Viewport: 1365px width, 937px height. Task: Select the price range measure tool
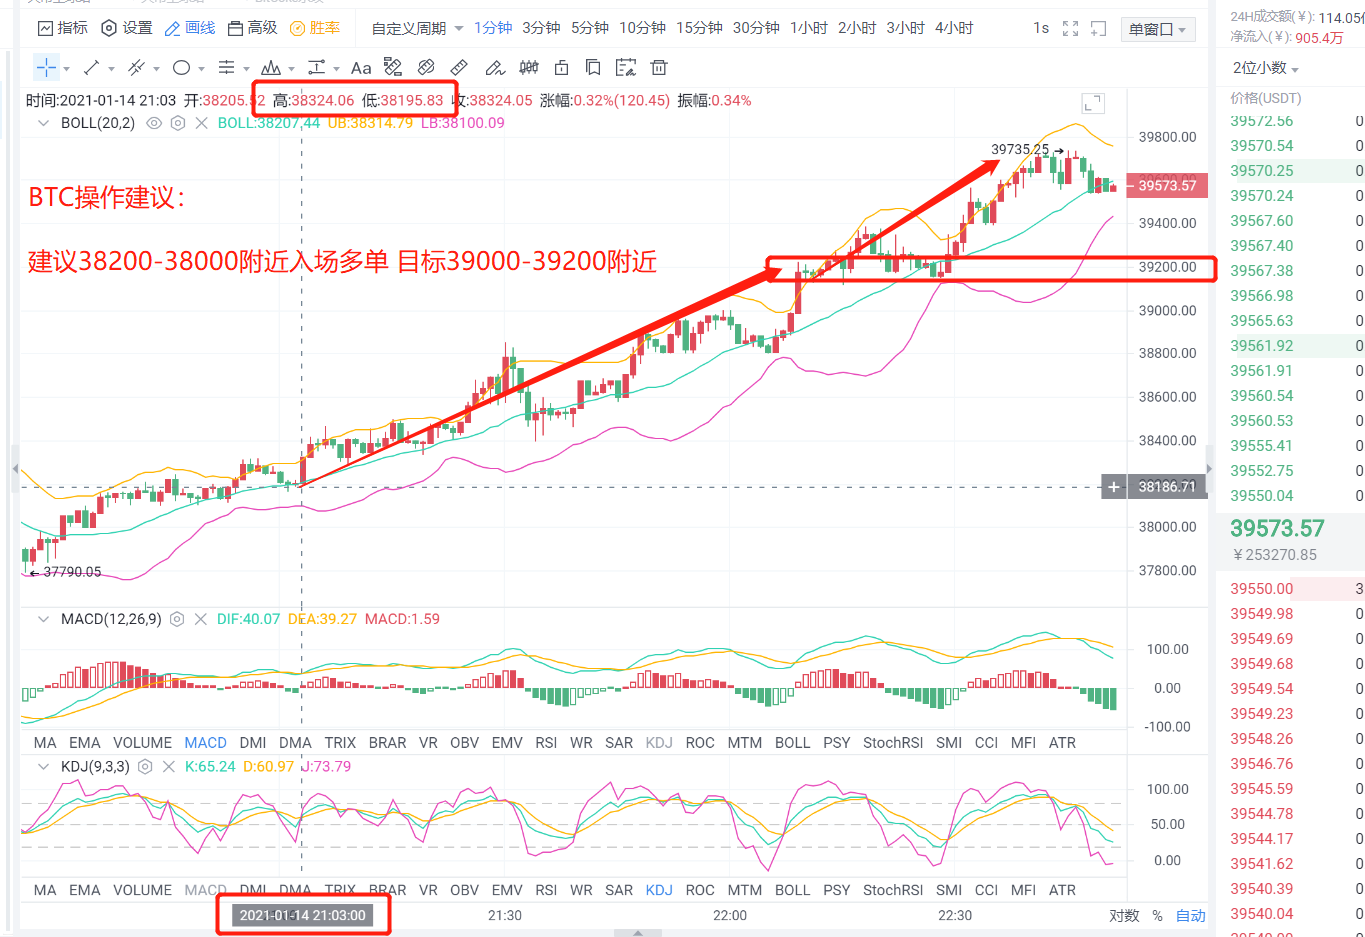point(316,68)
